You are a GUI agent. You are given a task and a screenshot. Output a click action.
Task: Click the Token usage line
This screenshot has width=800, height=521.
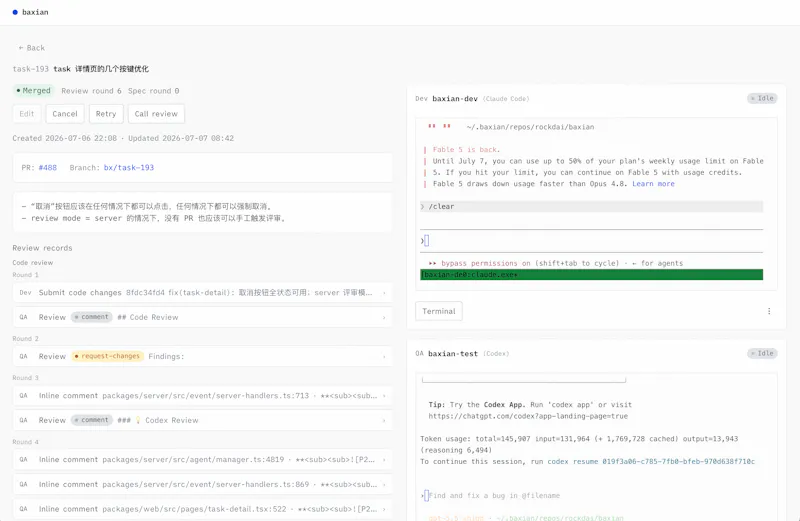pyautogui.click(x=579, y=439)
